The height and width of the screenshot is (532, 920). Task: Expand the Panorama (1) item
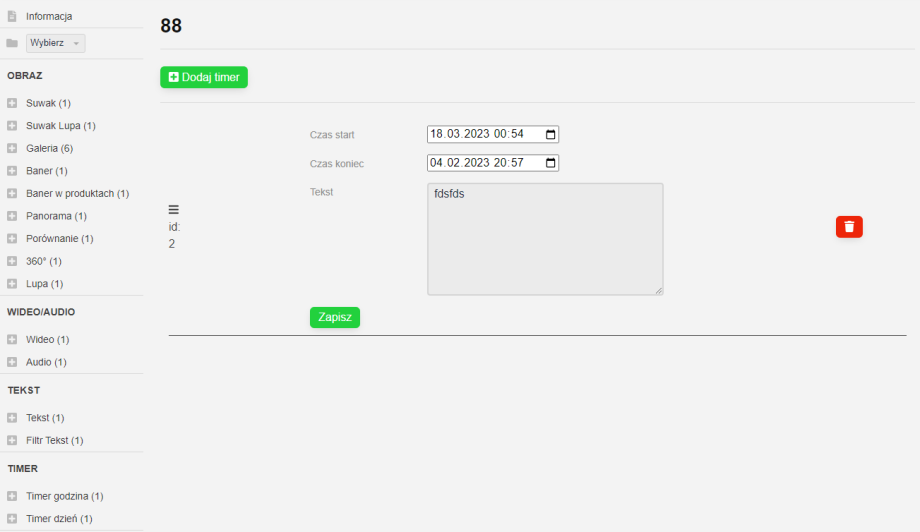(x=56, y=216)
